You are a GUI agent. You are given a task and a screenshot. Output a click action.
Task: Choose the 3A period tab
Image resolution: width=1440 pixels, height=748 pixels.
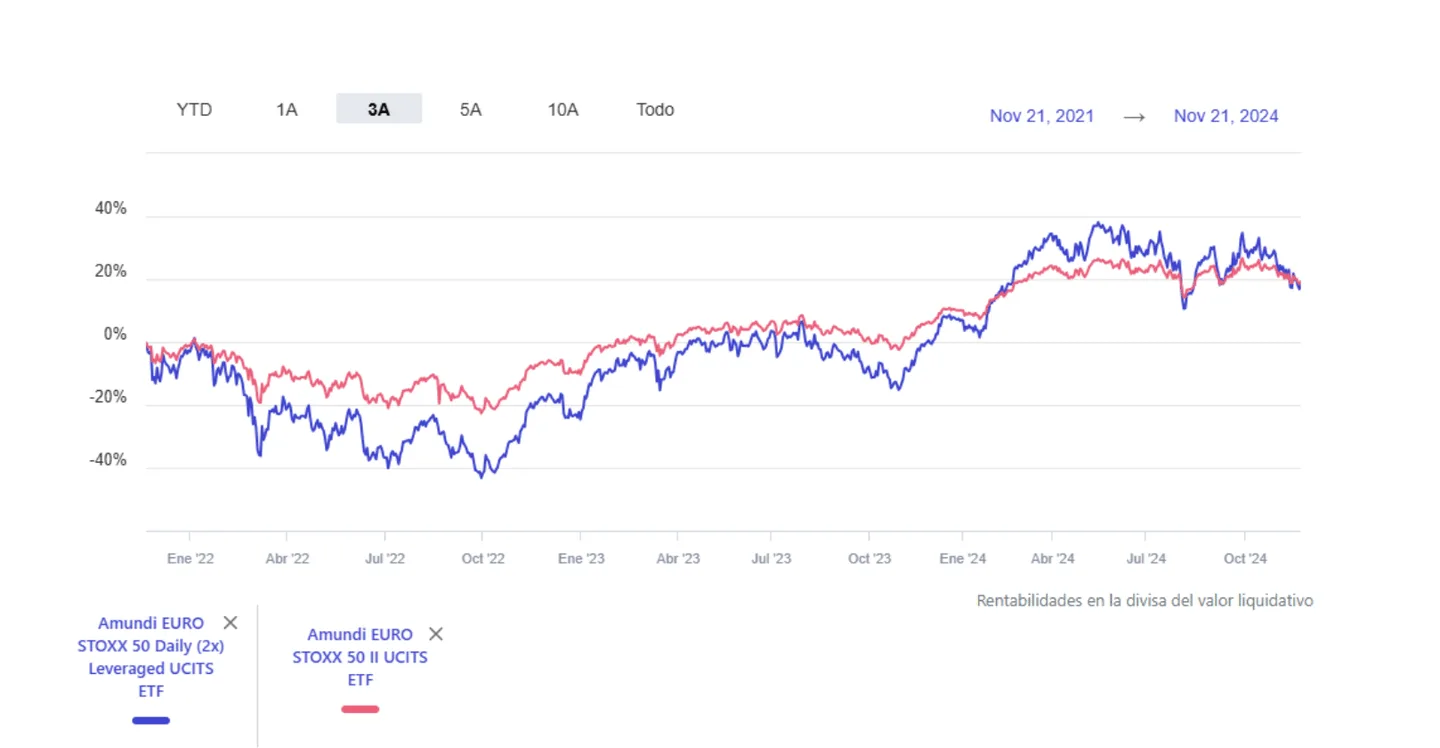pos(379,109)
